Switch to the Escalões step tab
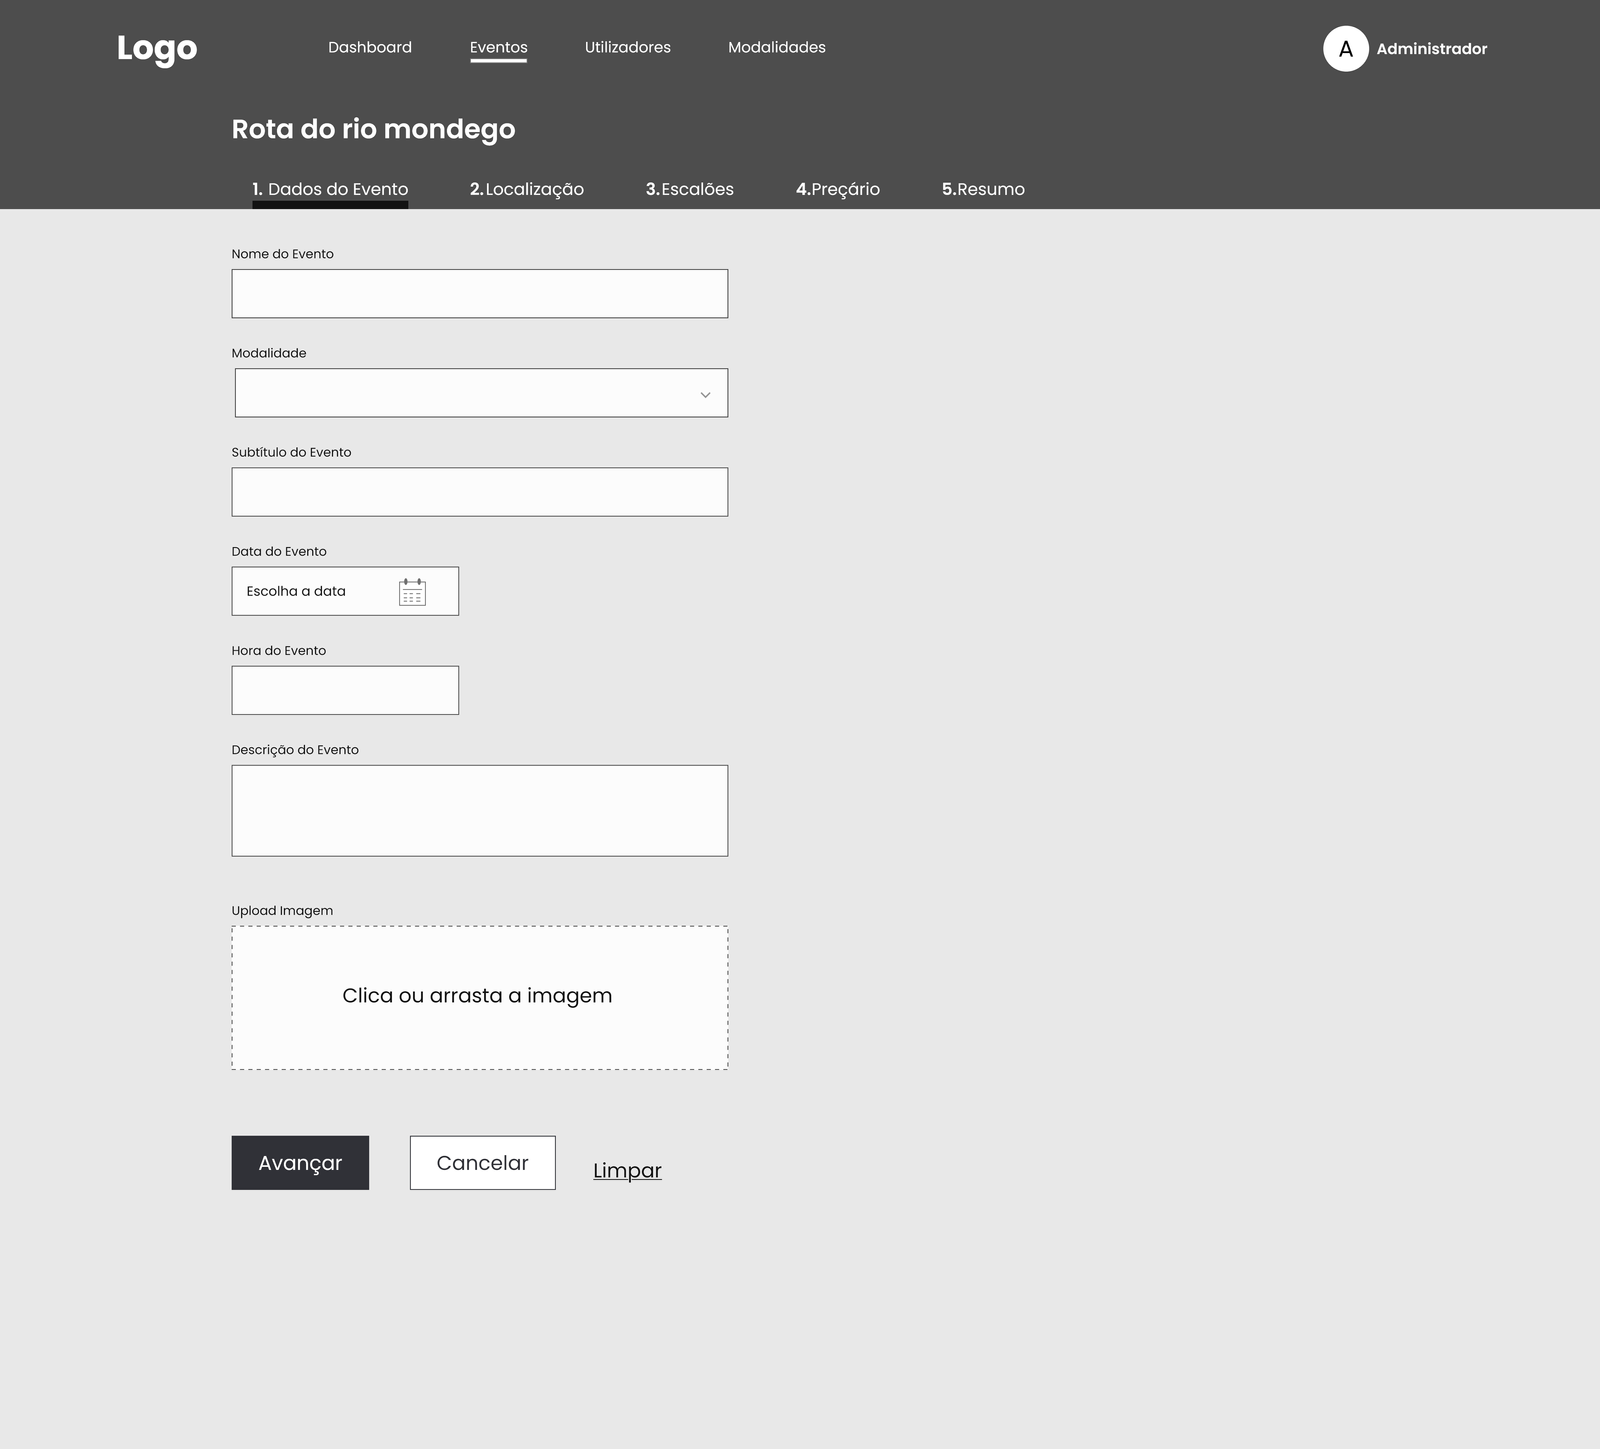1600x1449 pixels. 689,189
